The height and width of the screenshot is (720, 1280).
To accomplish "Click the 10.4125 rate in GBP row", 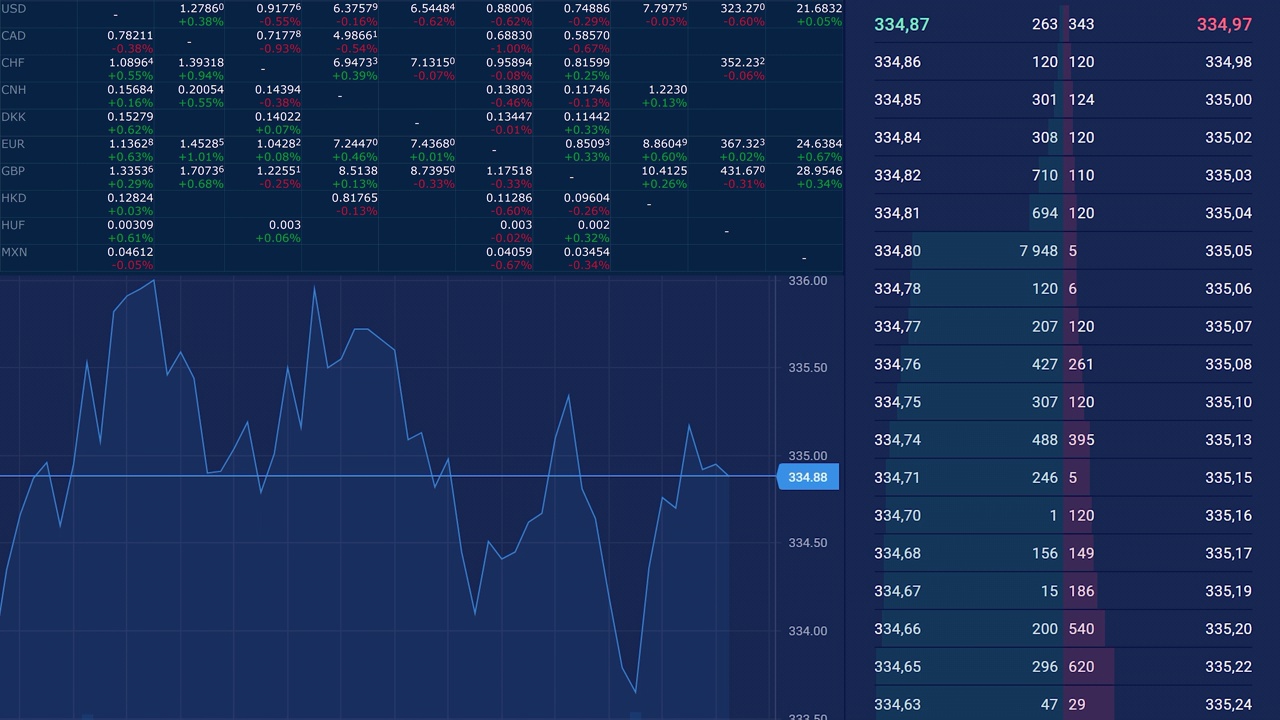I will [664, 170].
